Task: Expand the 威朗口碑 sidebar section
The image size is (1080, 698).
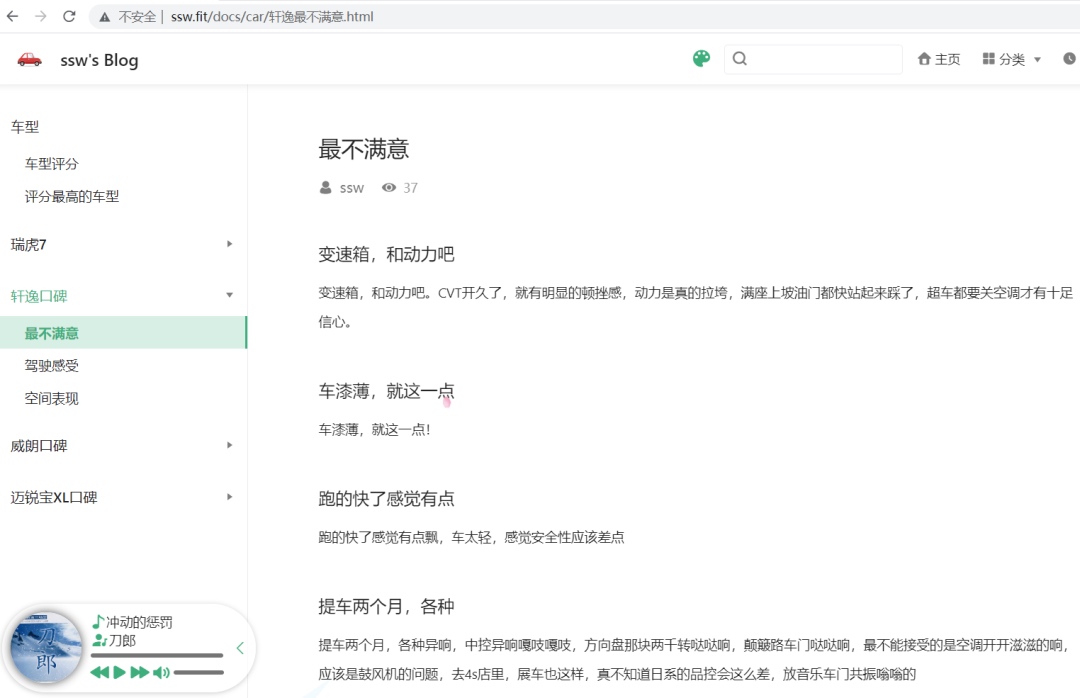Action: click(229, 445)
